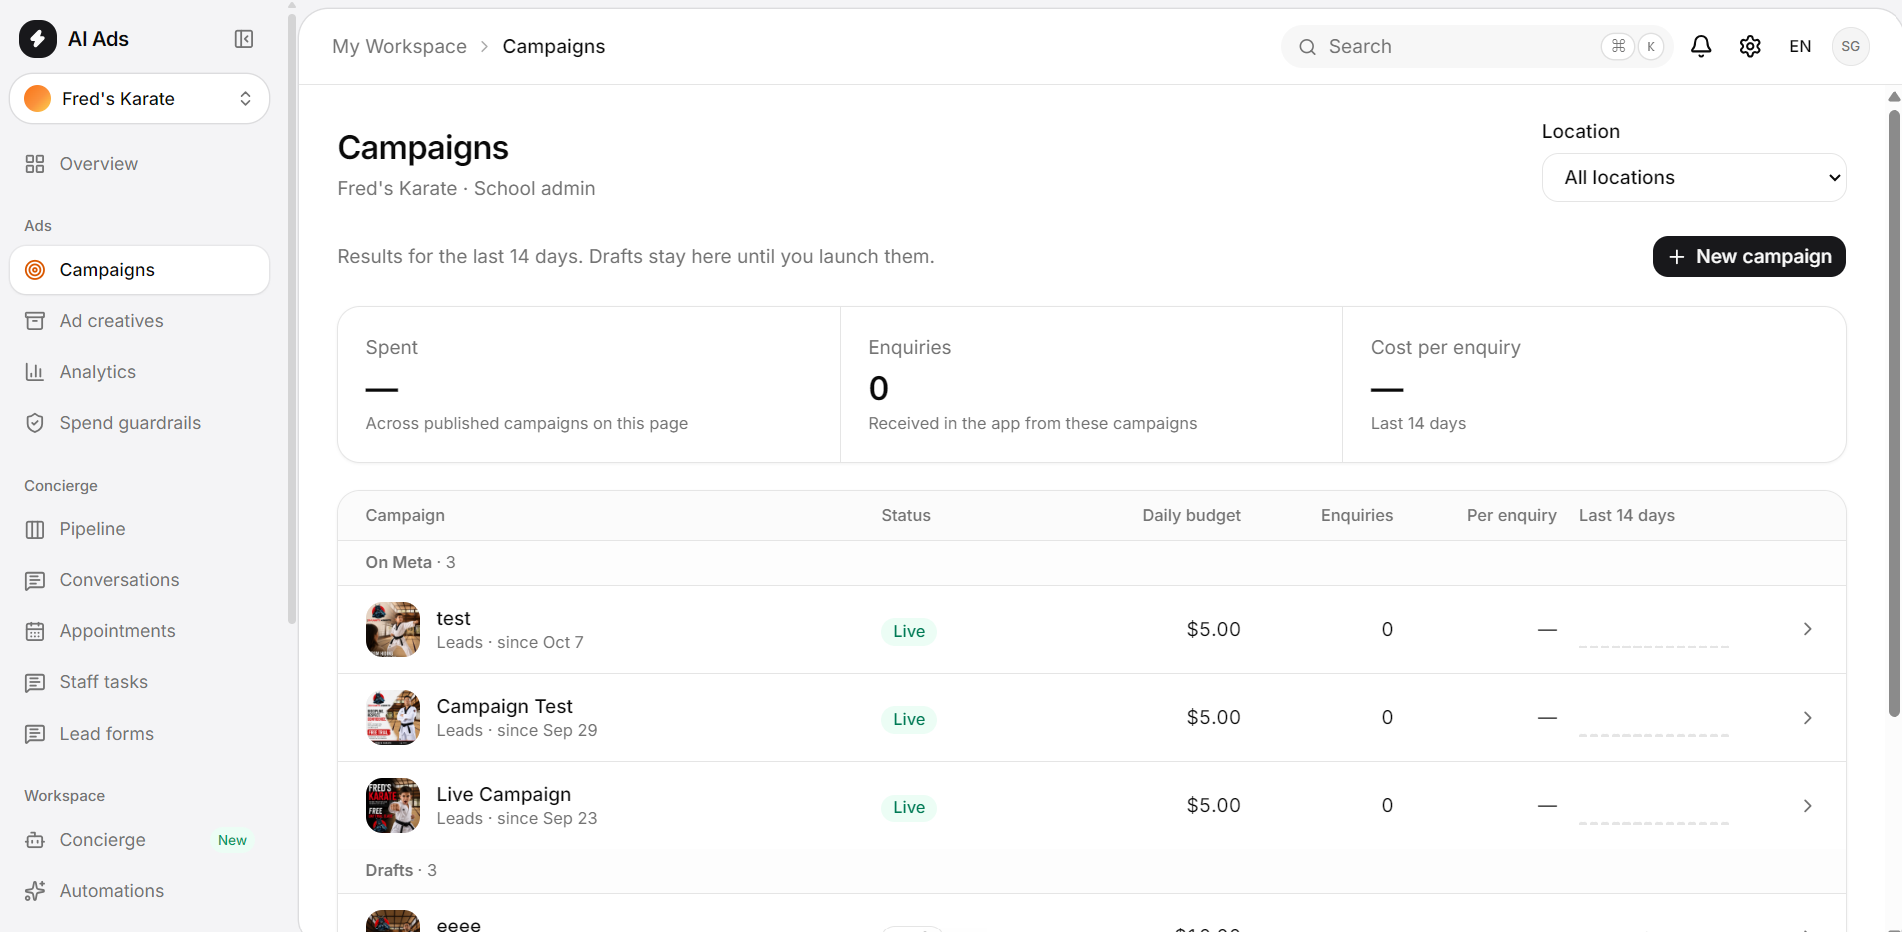Image resolution: width=1902 pixels, height=932 pixels.
Task: Click the Analytics chart icon
Action: [x=35, y=372]
